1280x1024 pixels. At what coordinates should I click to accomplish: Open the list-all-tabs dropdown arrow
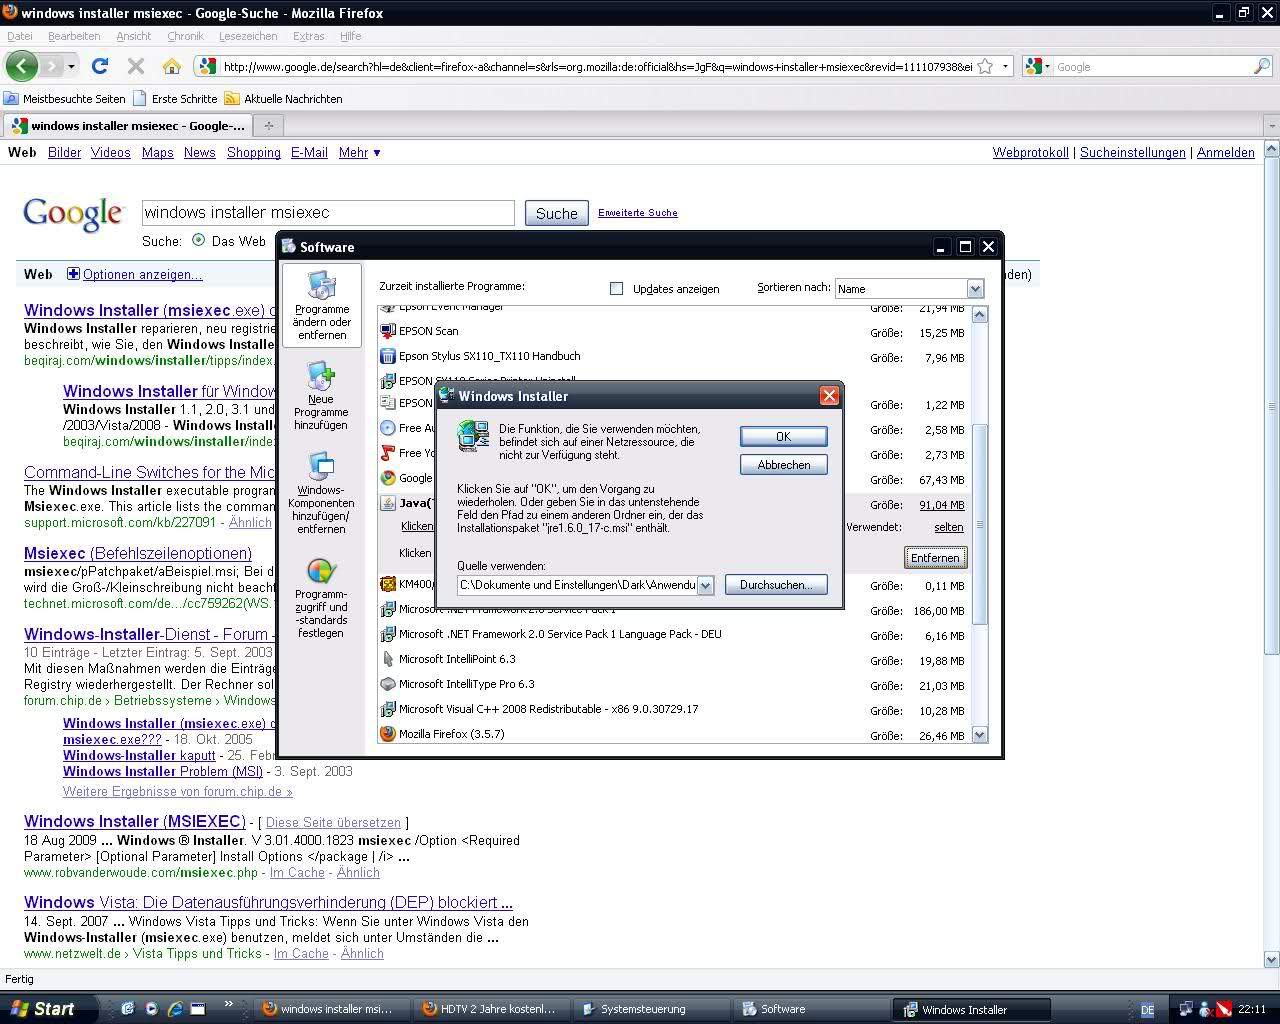click(x=1272, y=126)
